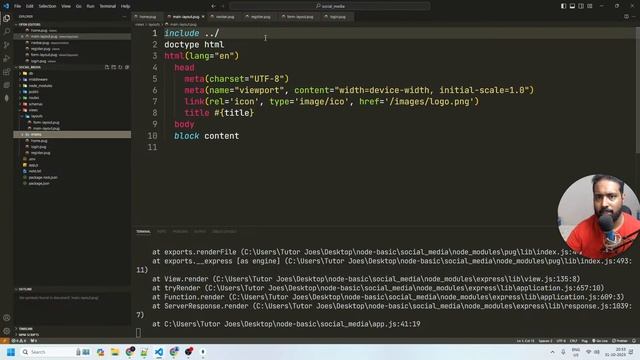The width and height of the screenshot is (640, 360).
Task: Open the File menu
Action: click(18, 6)
